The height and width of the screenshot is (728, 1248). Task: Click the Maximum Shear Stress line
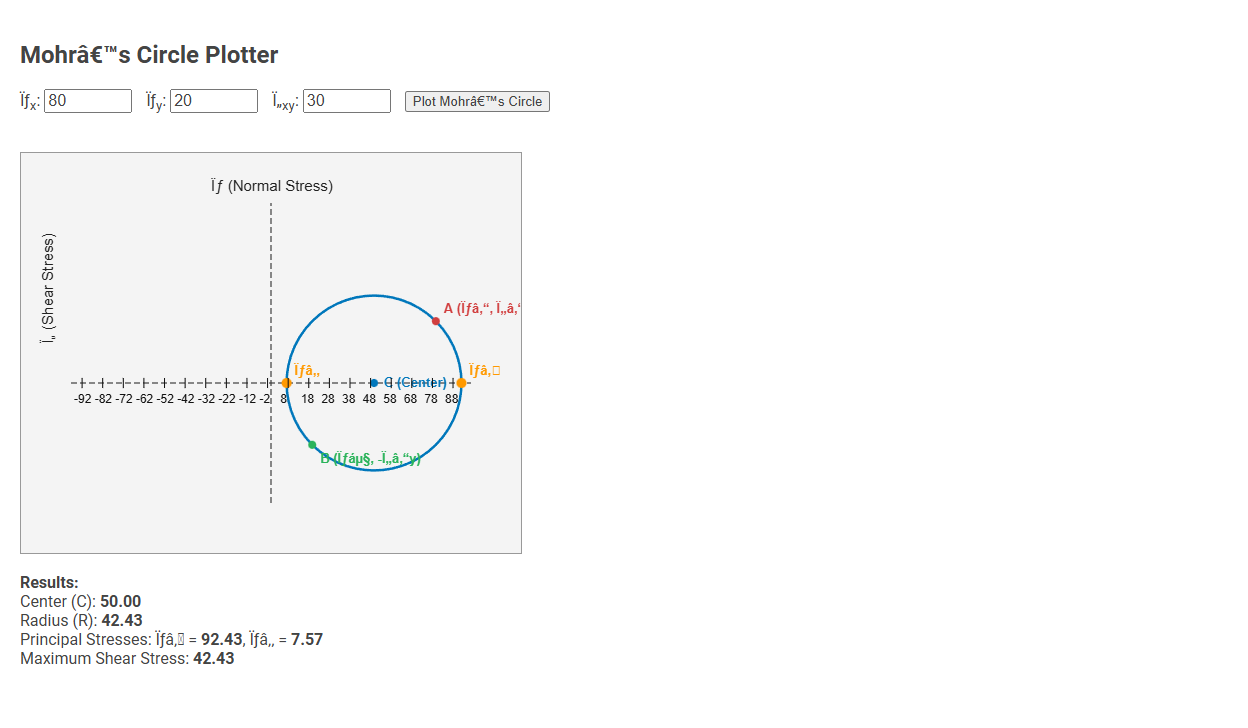(x=126, y=658)
